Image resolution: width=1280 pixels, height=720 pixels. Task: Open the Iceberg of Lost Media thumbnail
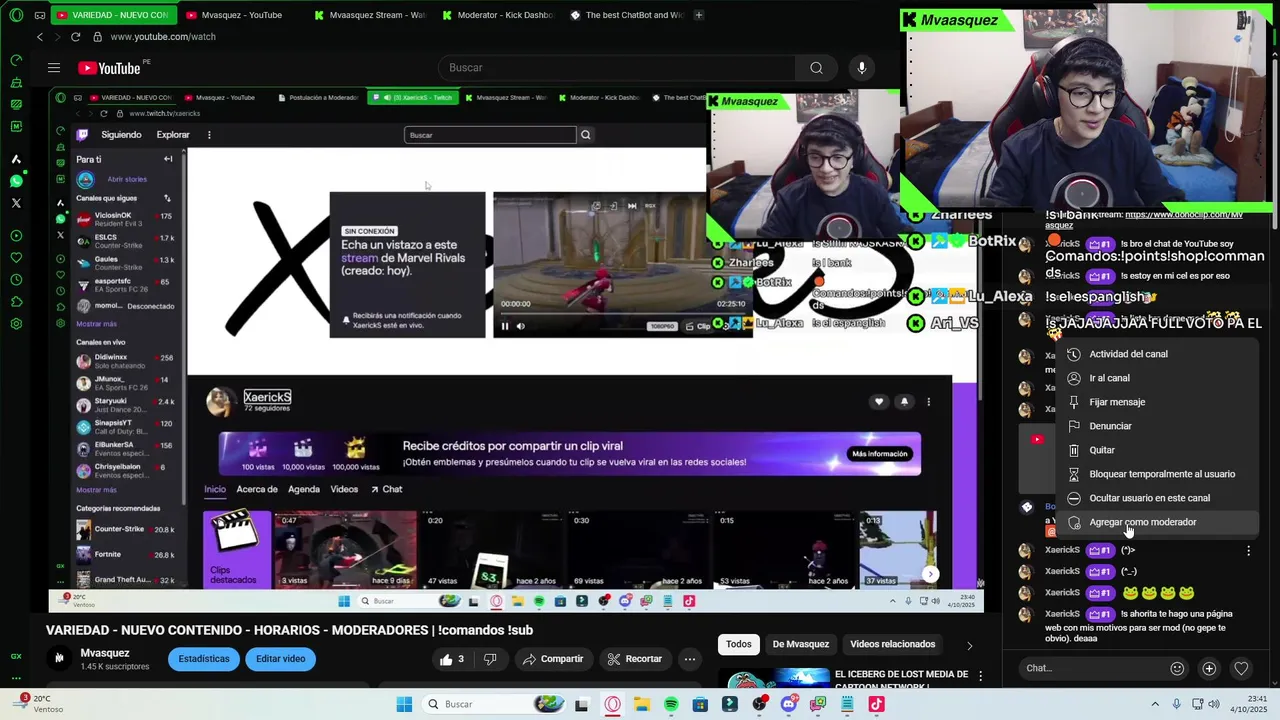pos(773,678)
